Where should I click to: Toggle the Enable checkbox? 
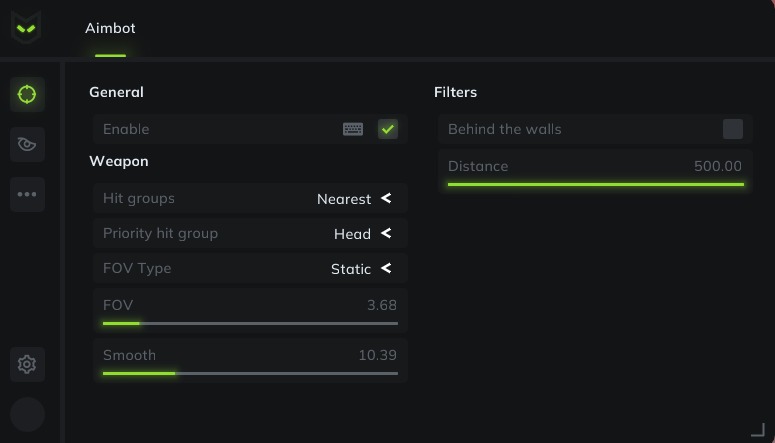tap(388, 129)
